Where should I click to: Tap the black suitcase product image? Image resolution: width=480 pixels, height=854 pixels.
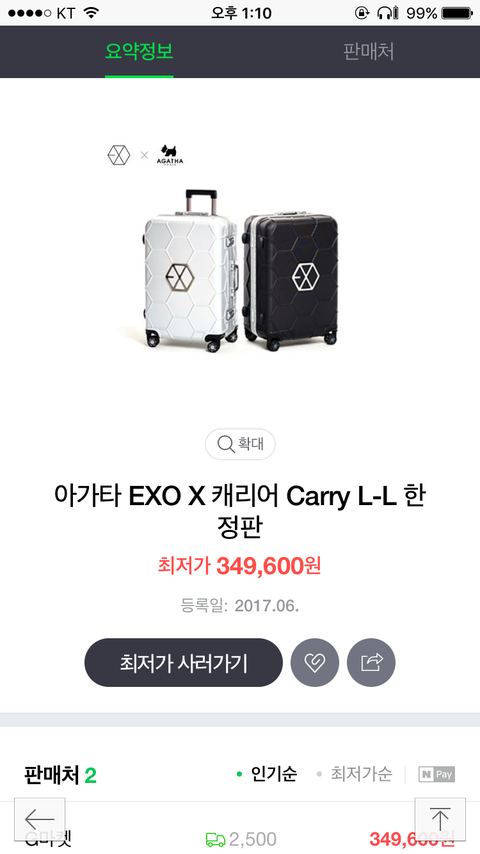pos(290,282)
